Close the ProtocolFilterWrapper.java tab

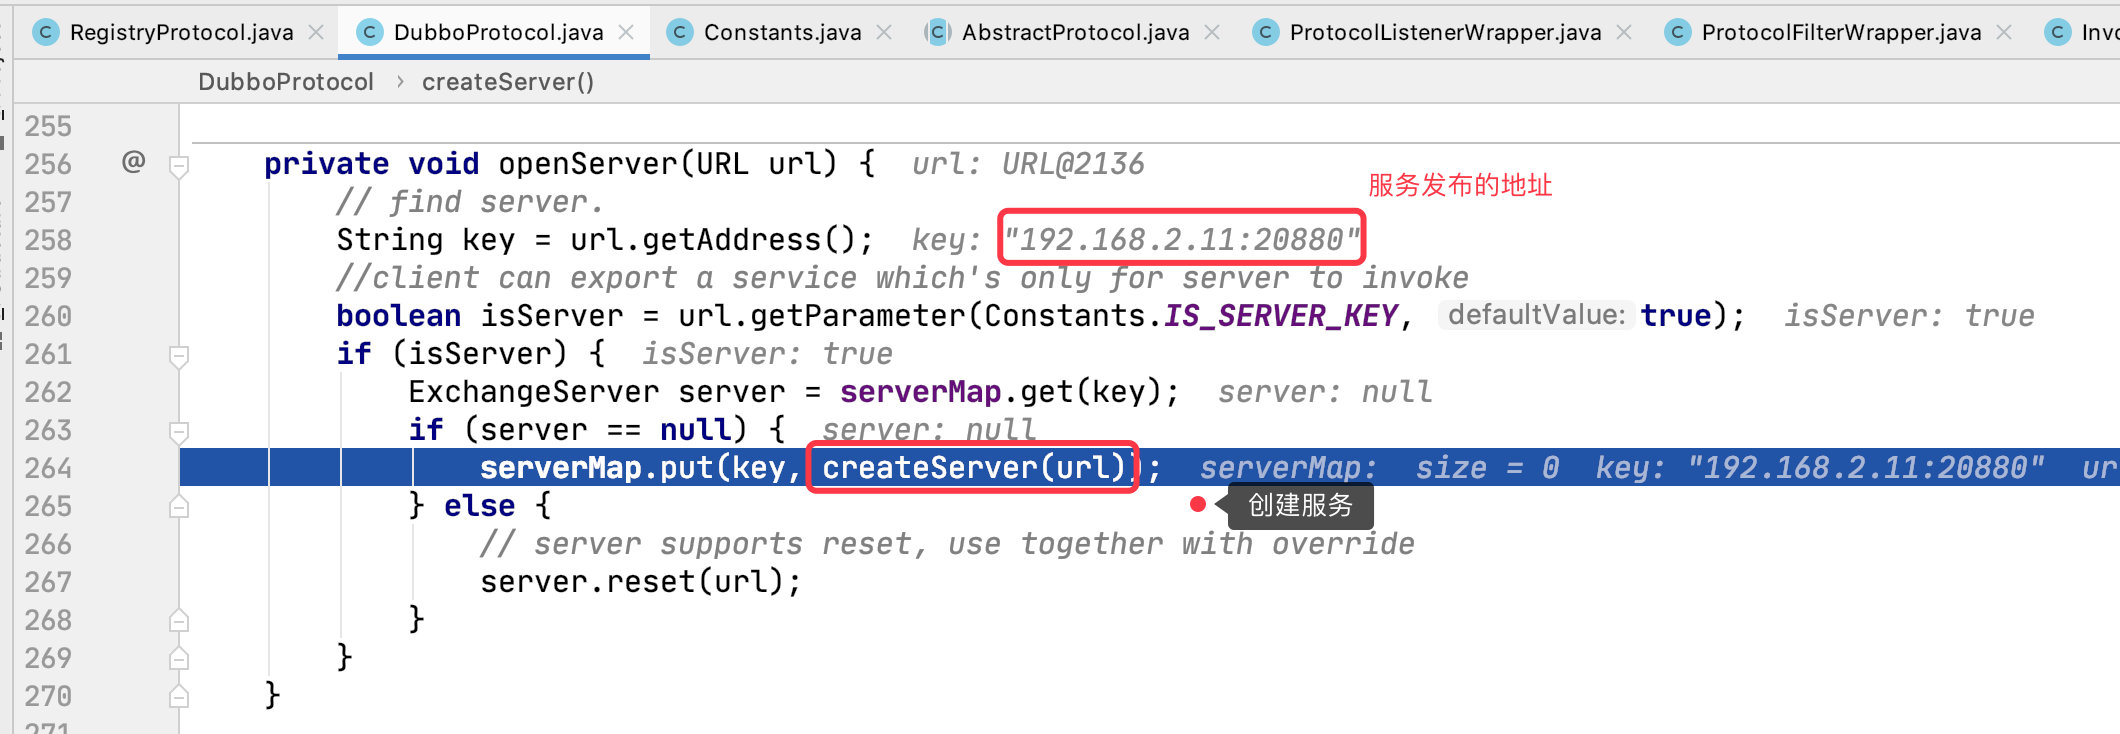(x=2004, y=32)
